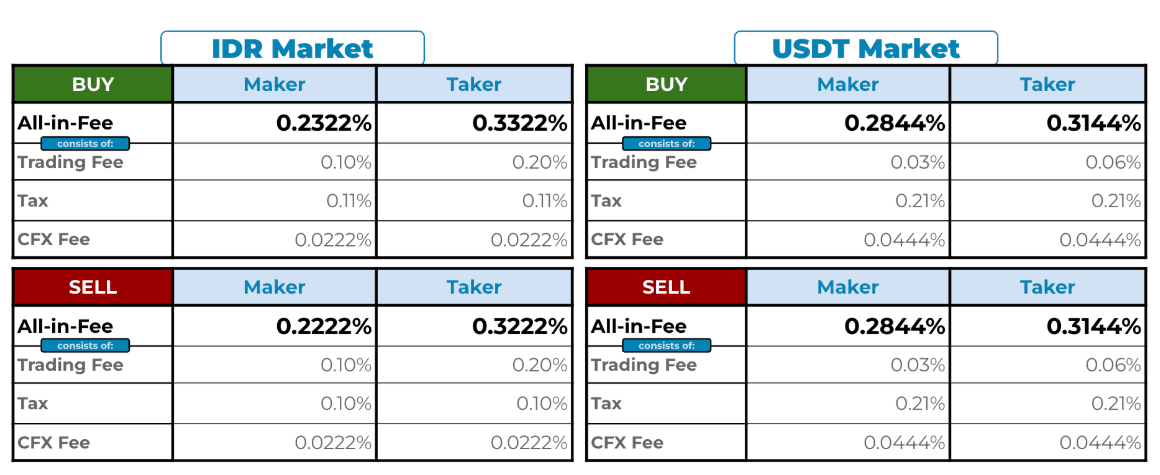Image resolution: width=1160 pixels, height=475 pixels.
Task: Select the USDT Market title label
Action: click(865, 48)
